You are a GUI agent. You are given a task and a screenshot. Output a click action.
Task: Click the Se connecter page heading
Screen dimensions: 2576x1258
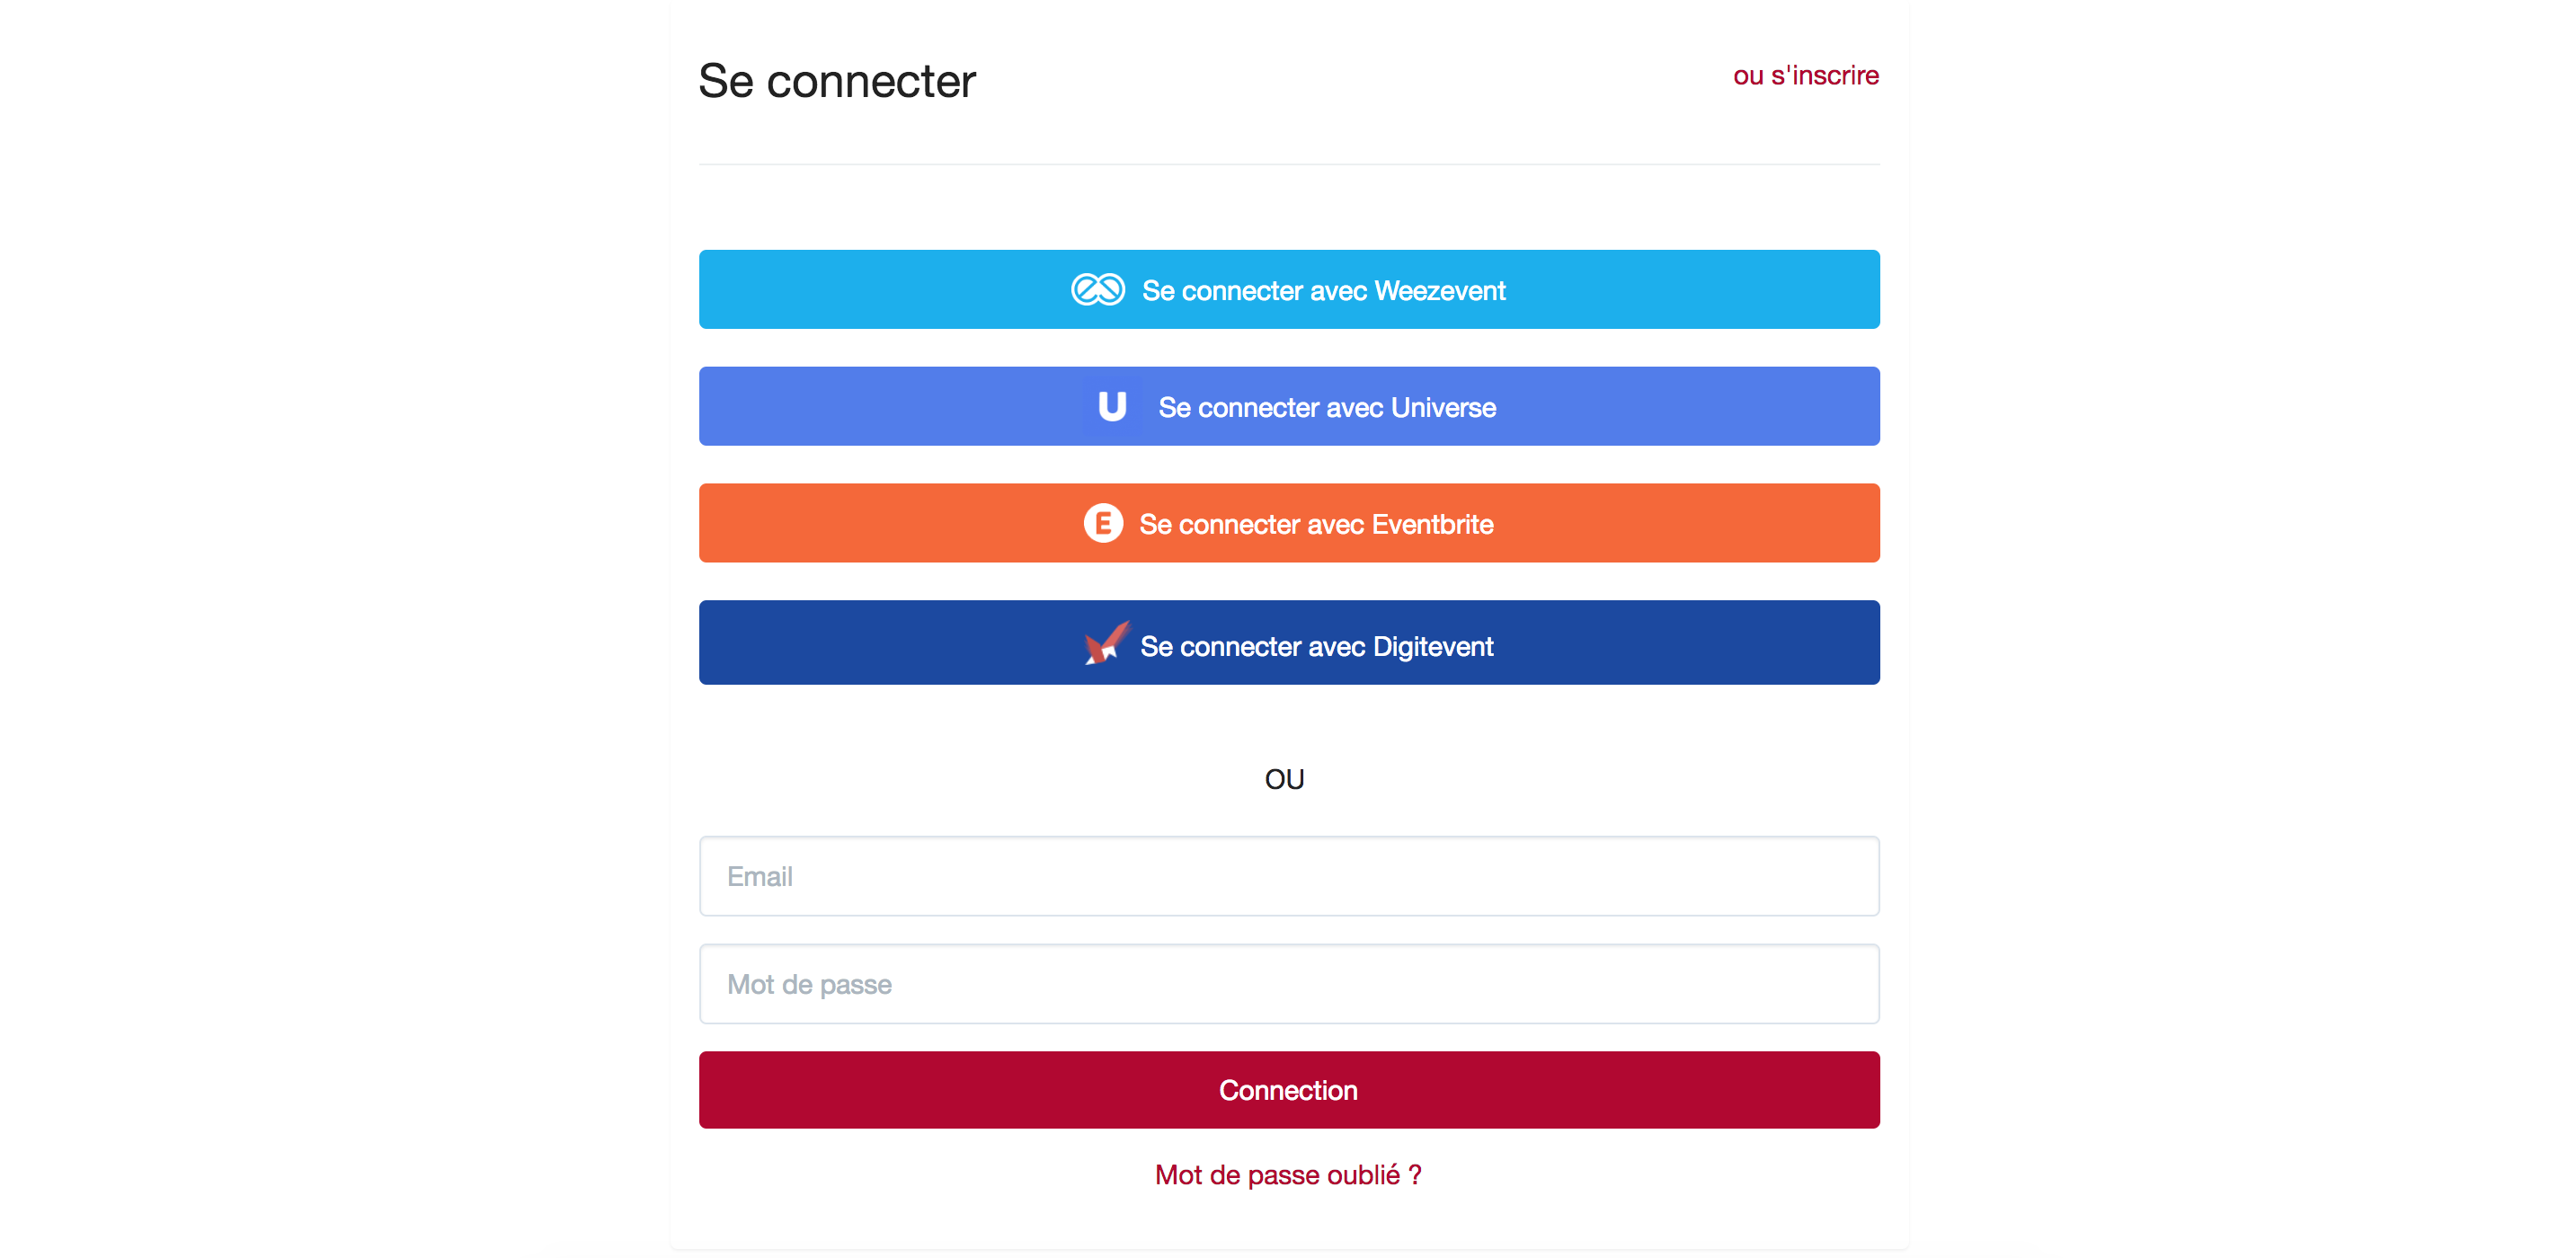point(836,81)
